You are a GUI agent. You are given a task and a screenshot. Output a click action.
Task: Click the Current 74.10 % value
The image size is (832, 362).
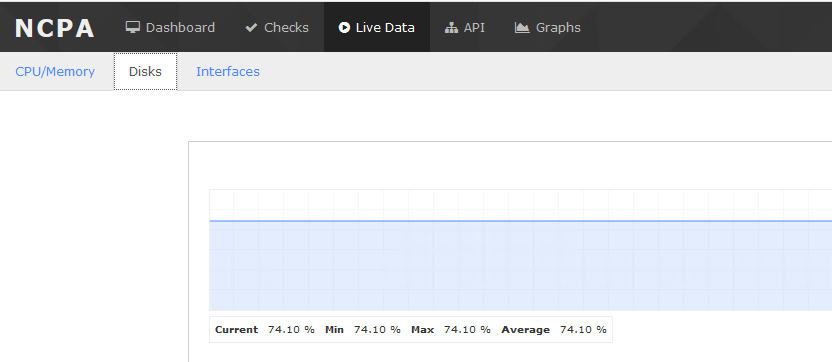(x=291, y=330)
